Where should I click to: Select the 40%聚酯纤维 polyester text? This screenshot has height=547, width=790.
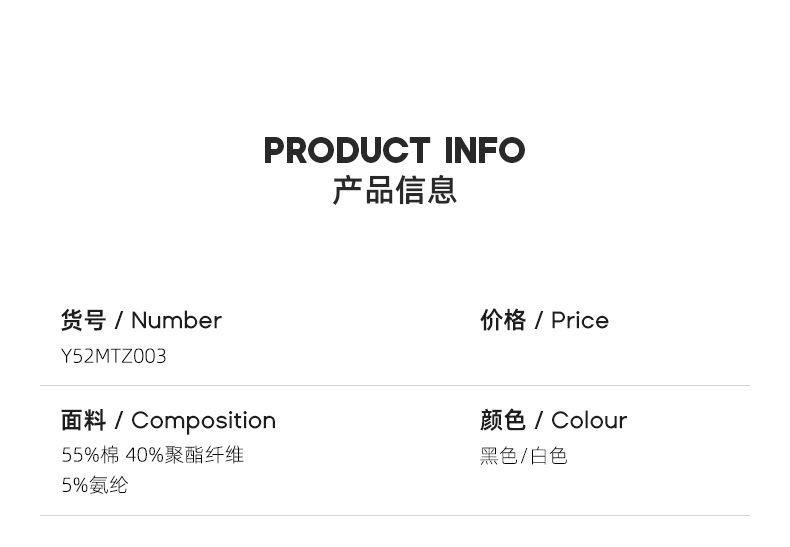pos(185,455)
